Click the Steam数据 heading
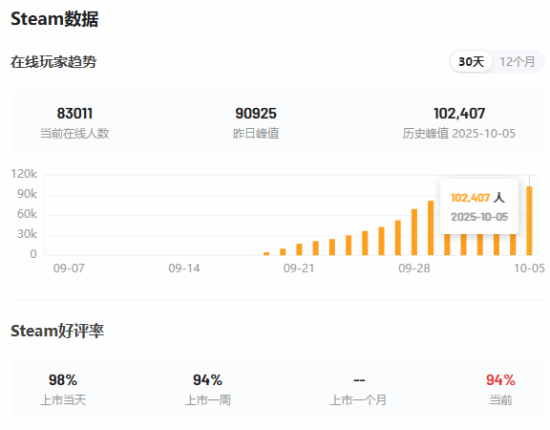Viewport: 550px width, 430px height. [55, 19]
